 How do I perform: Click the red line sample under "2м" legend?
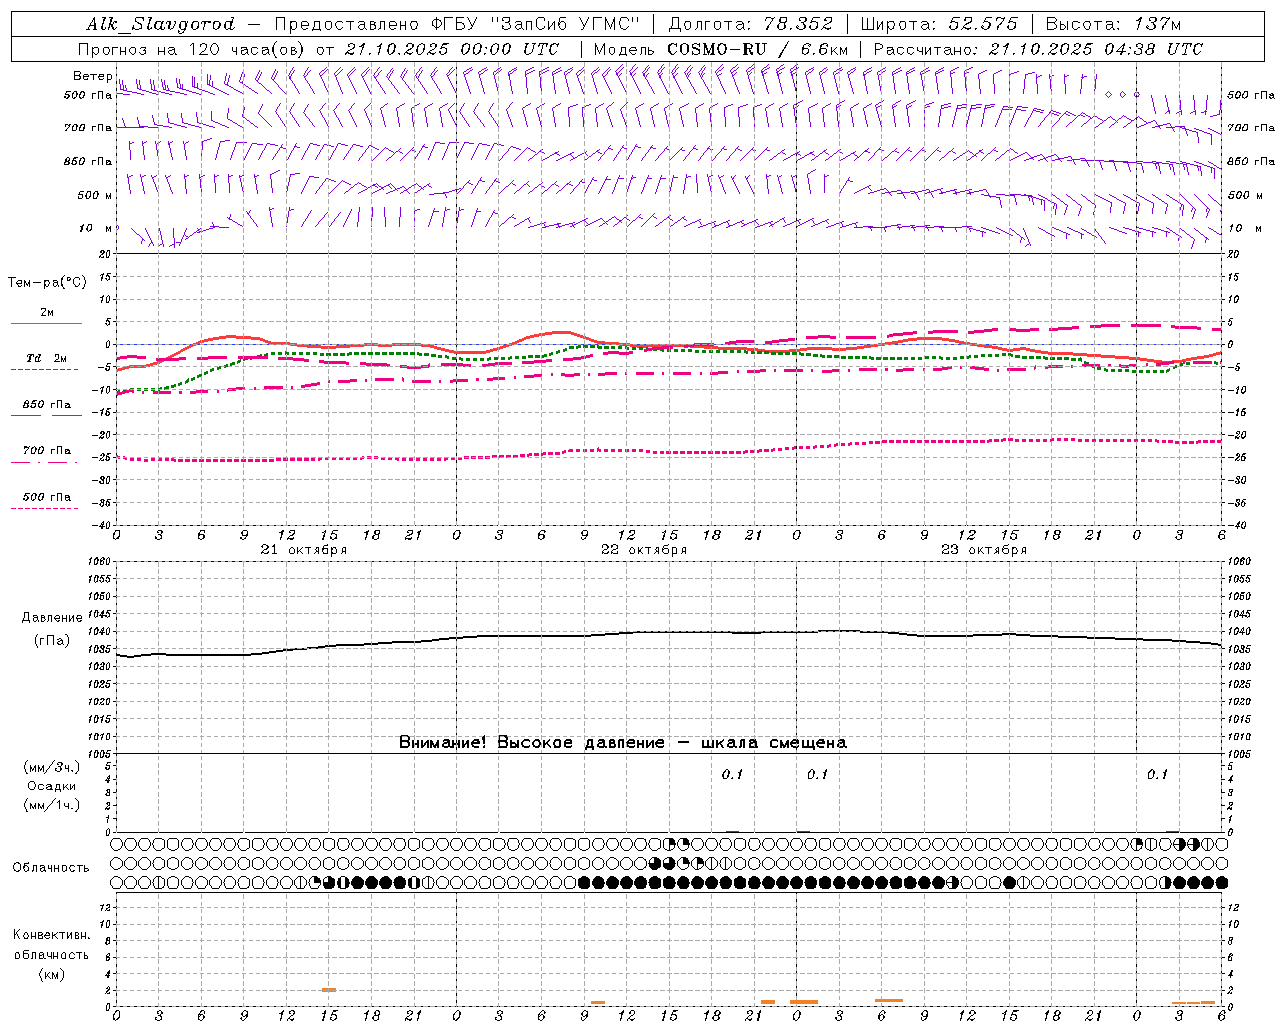coord(46,323)
